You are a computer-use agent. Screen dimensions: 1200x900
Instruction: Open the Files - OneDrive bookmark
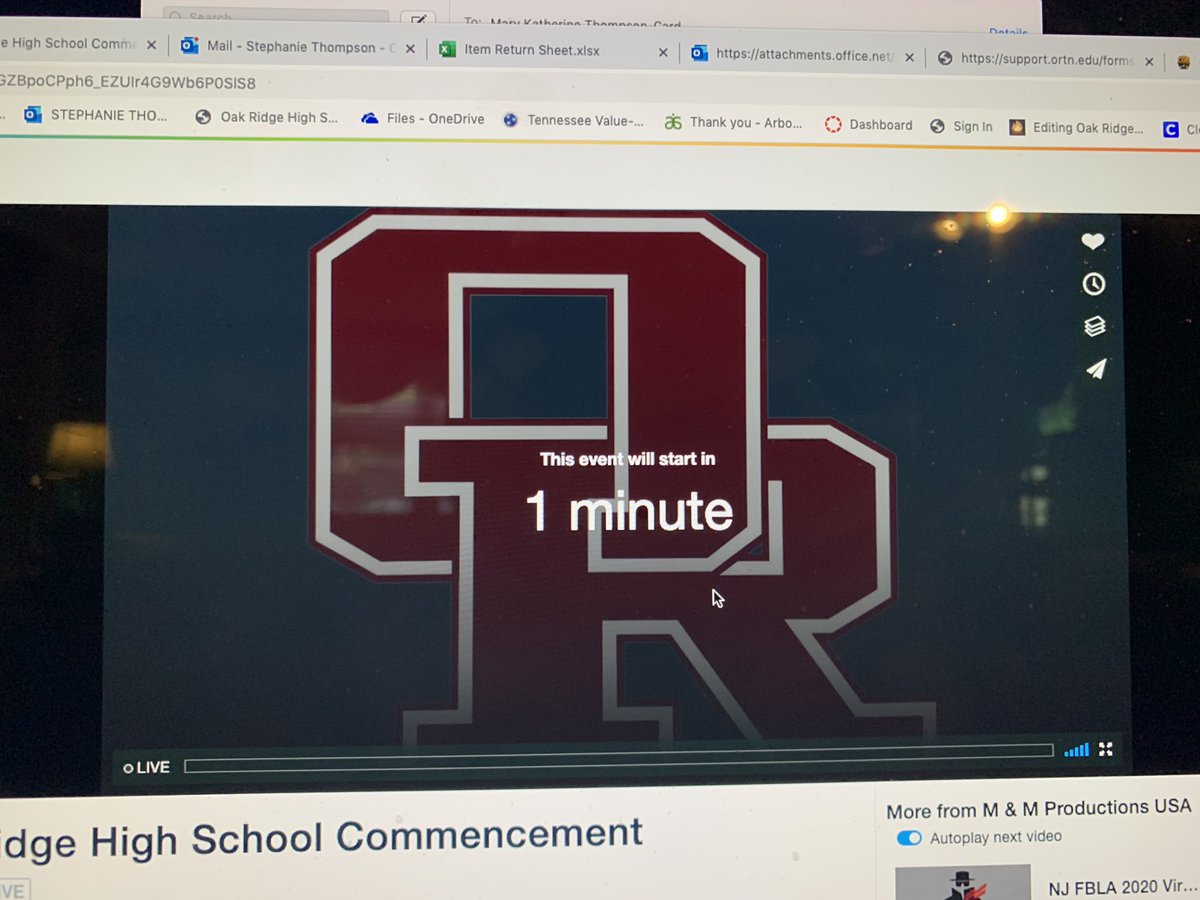(423, 119)
